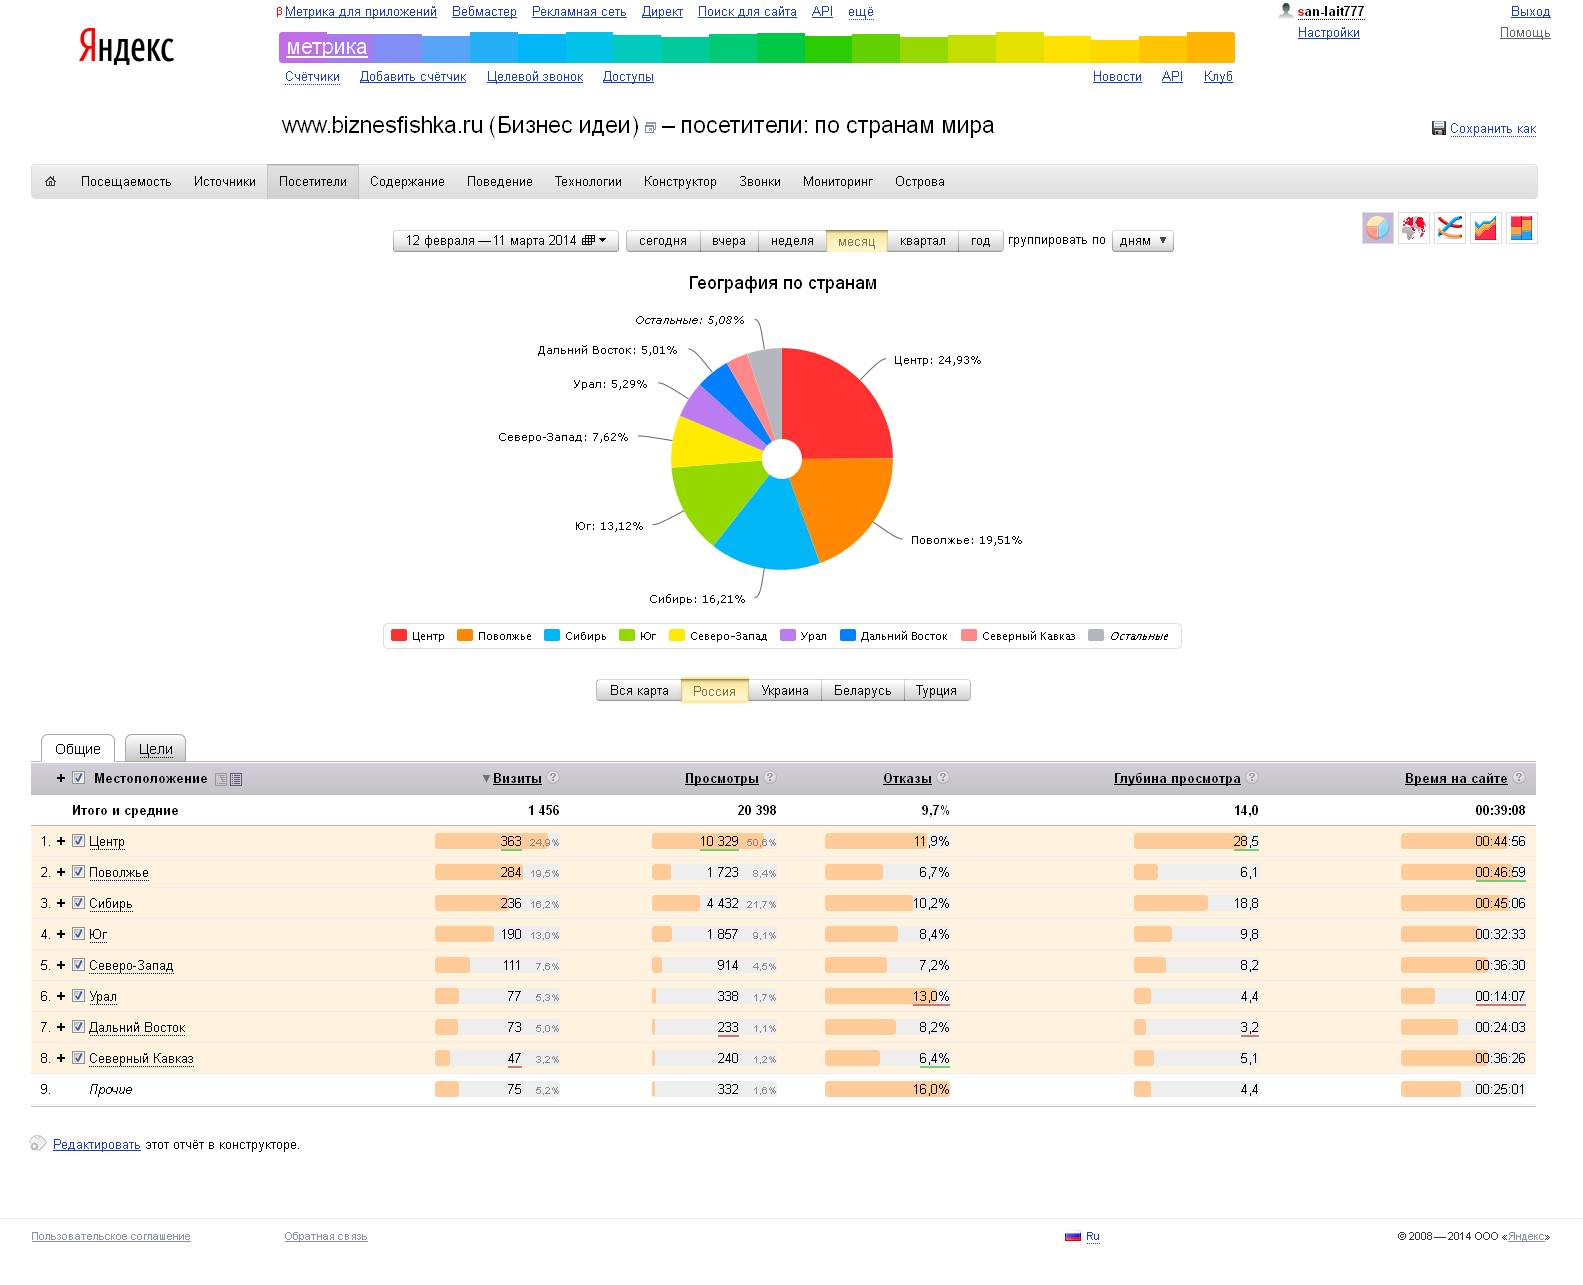The image size is (1583, 1285).
Task: Open the group by дням dropdown
Action: [1142, 241]
